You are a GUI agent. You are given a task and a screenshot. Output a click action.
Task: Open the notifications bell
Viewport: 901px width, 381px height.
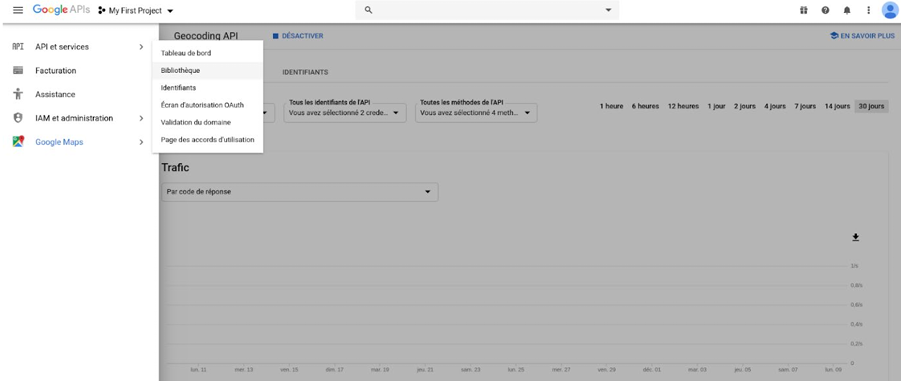tap(847, 10)
